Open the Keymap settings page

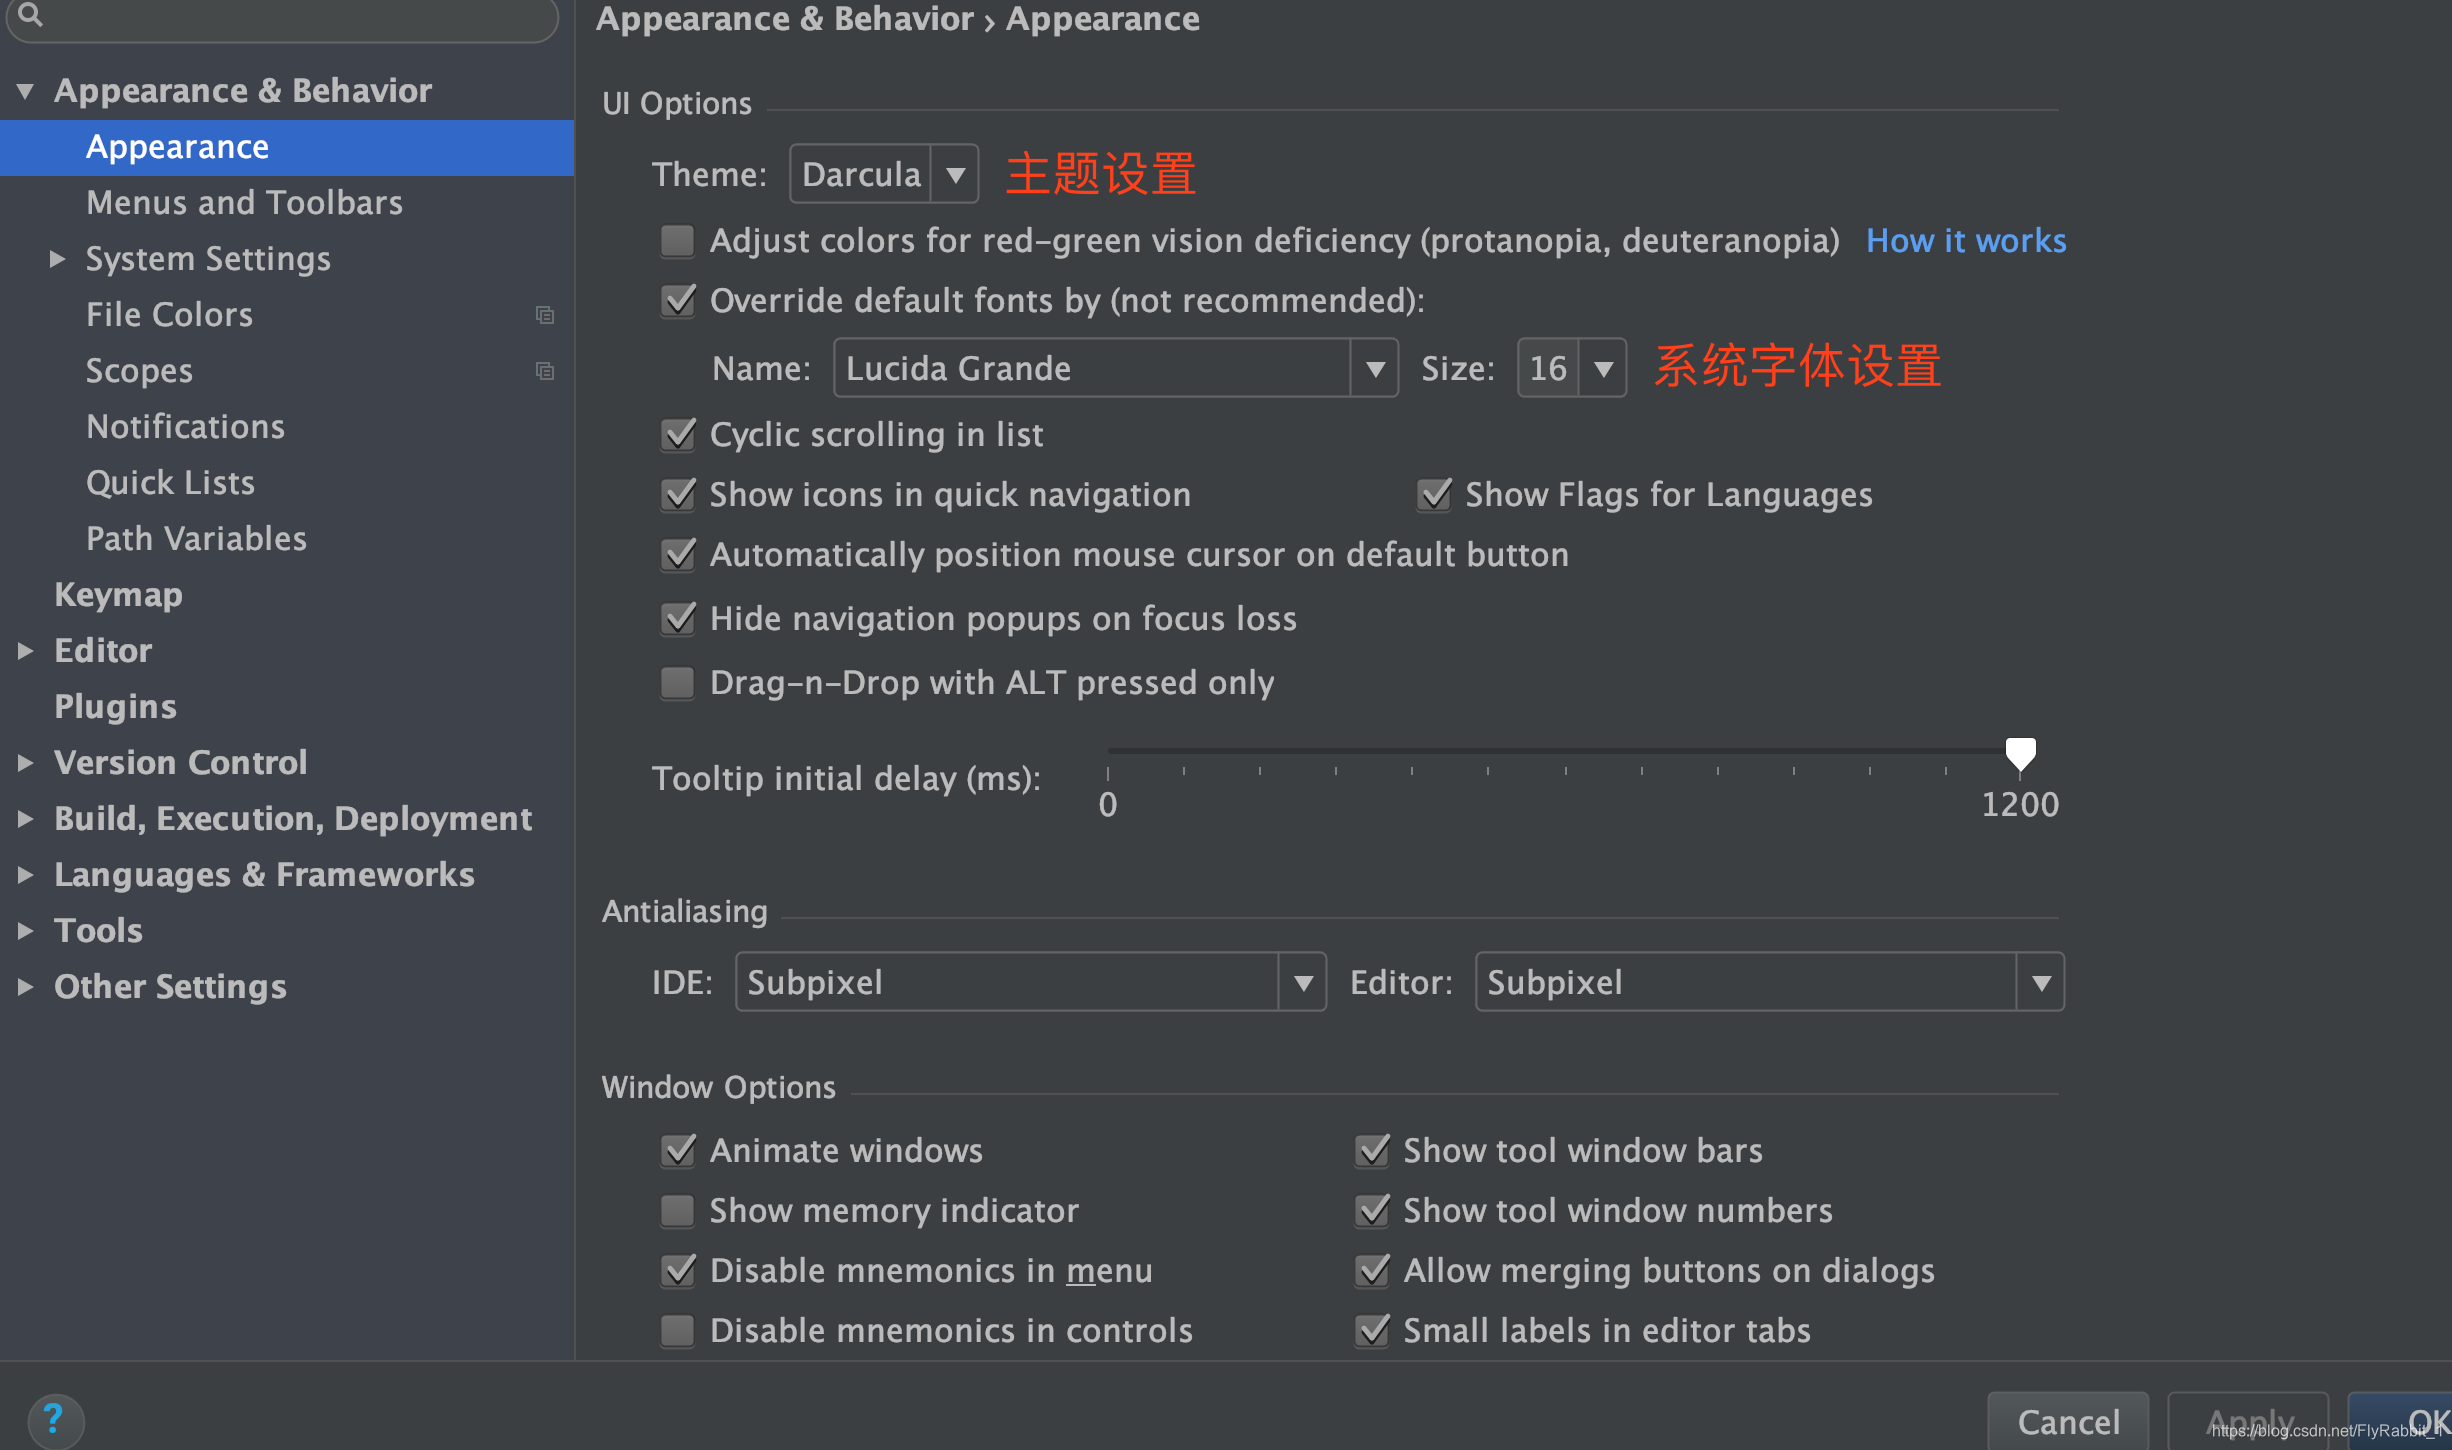(118, 595)
